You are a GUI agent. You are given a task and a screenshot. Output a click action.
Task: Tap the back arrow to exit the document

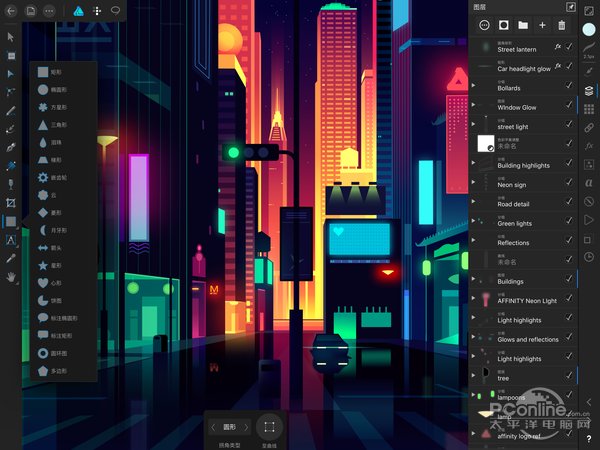(x=11, y=11)
